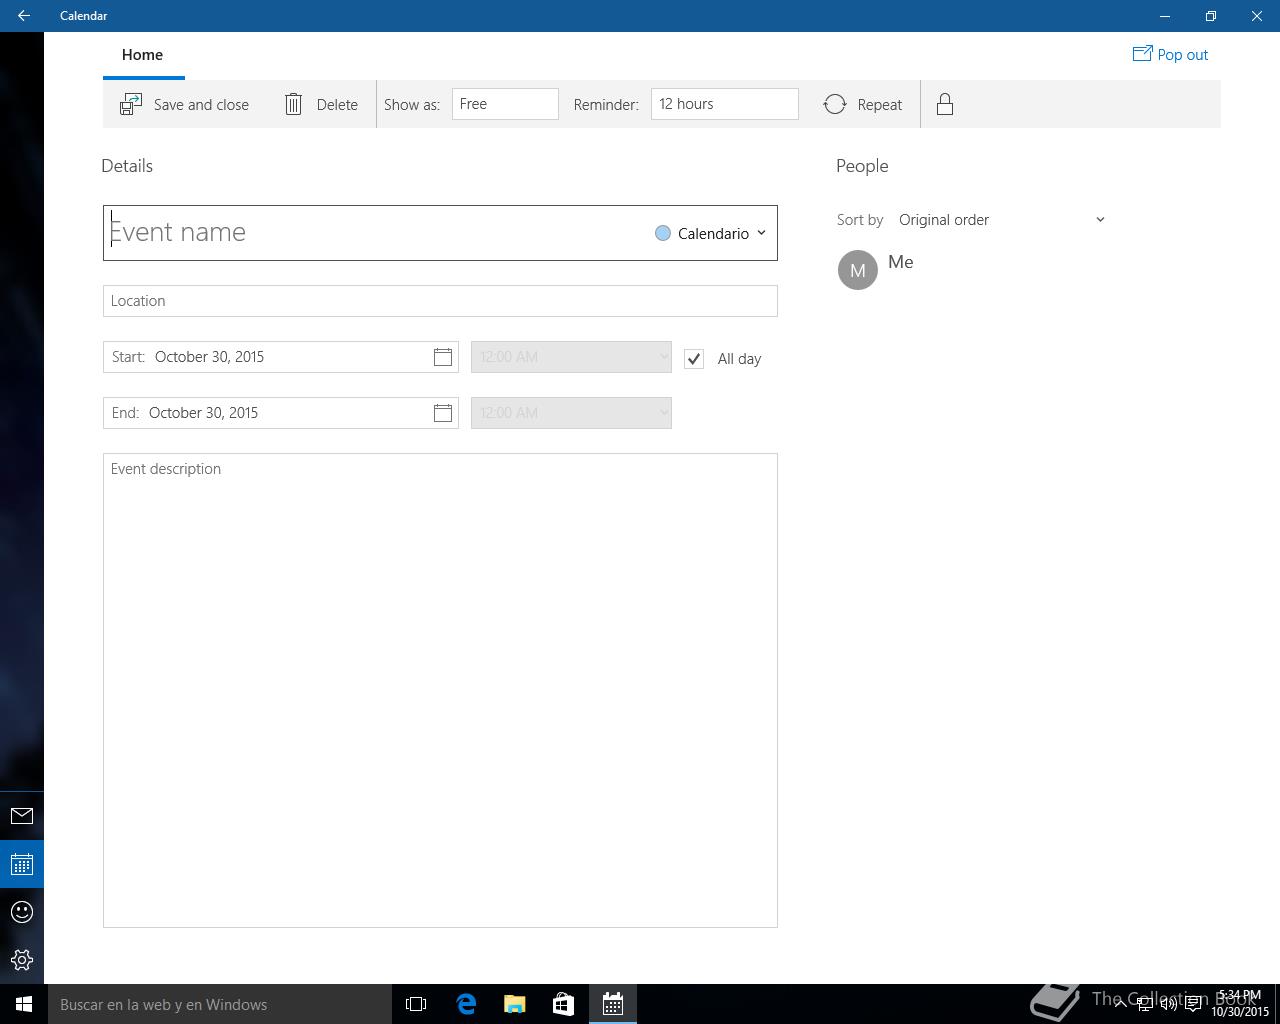This screenshot has width=1280, height=1024.
Task: Click the Repeat circular arrows icon
Action: tap(835, 104)
